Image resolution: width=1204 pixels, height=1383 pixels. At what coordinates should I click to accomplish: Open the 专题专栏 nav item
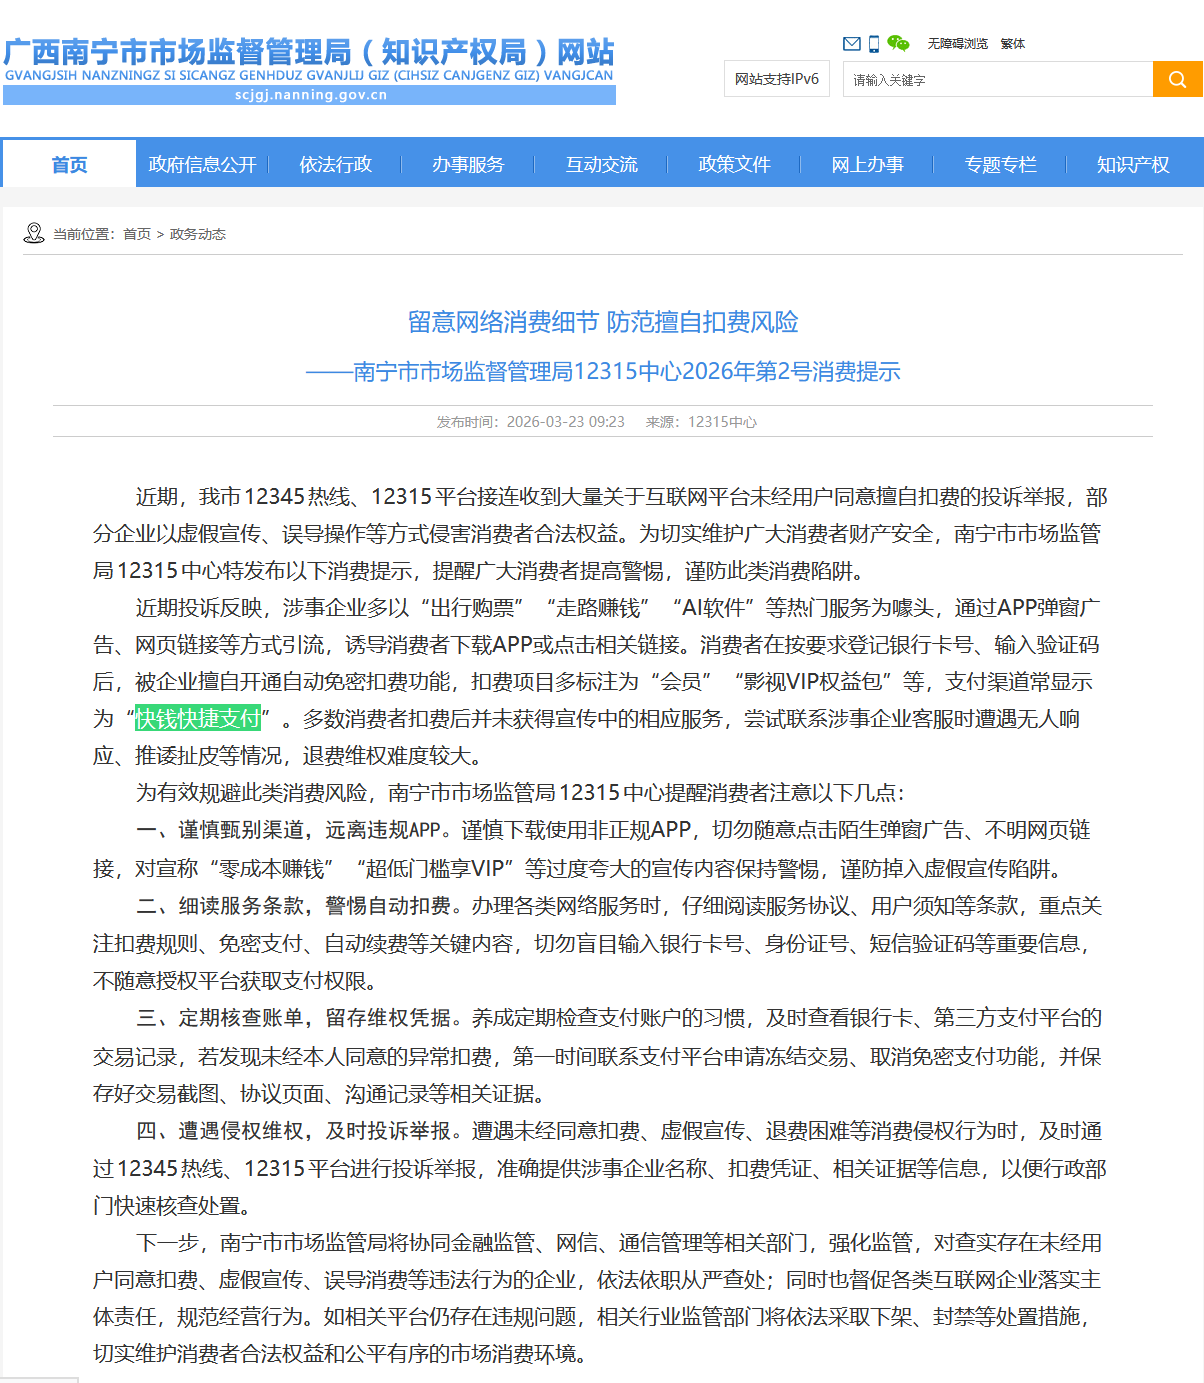pyautogui.click(x=1000, y=164)
